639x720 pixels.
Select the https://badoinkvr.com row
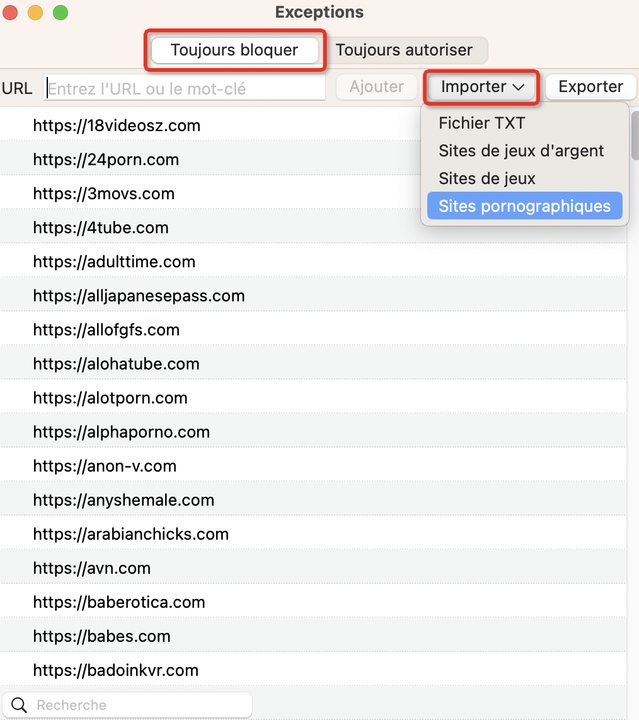314,669
